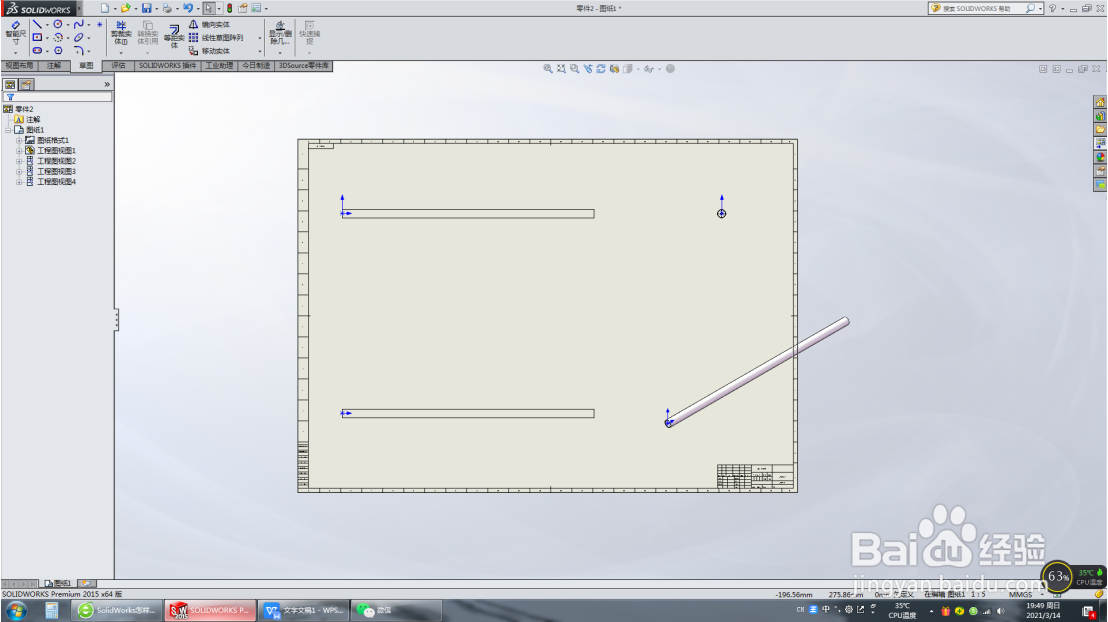This screenshot has height=622, width=1108.
Task: Expand the 图纸格式1 tree node
Action: (19, 140)
